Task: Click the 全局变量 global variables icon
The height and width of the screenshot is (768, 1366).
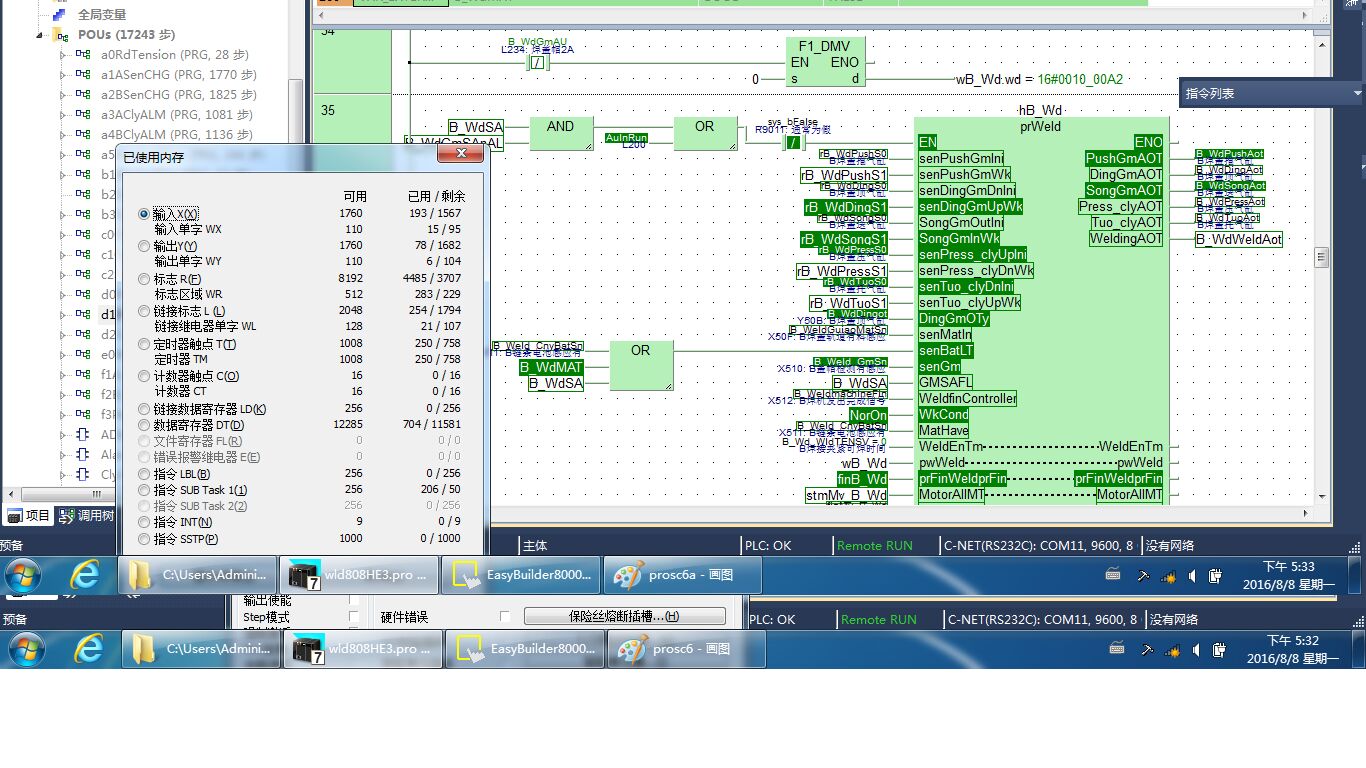Action: click(x=61, y=15)
